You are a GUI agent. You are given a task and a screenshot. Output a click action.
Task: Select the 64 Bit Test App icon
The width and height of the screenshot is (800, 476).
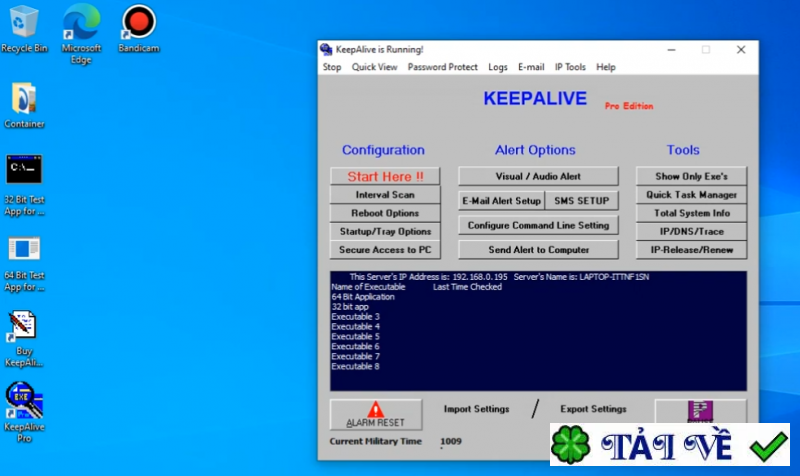(x=24, y=264)
